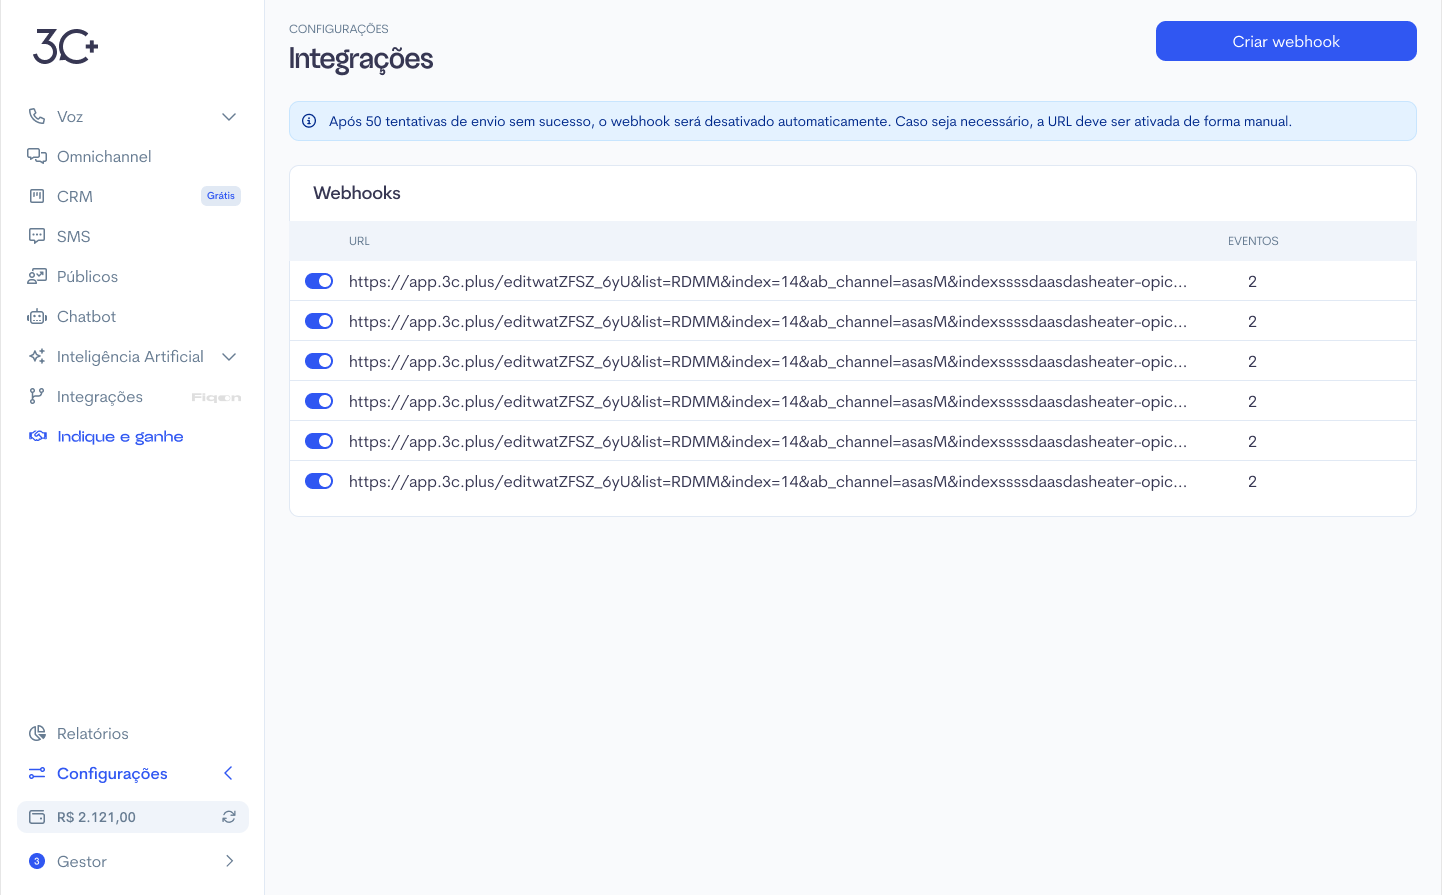Click the Públicos audience icon
1442x895 pixels.
37,276
